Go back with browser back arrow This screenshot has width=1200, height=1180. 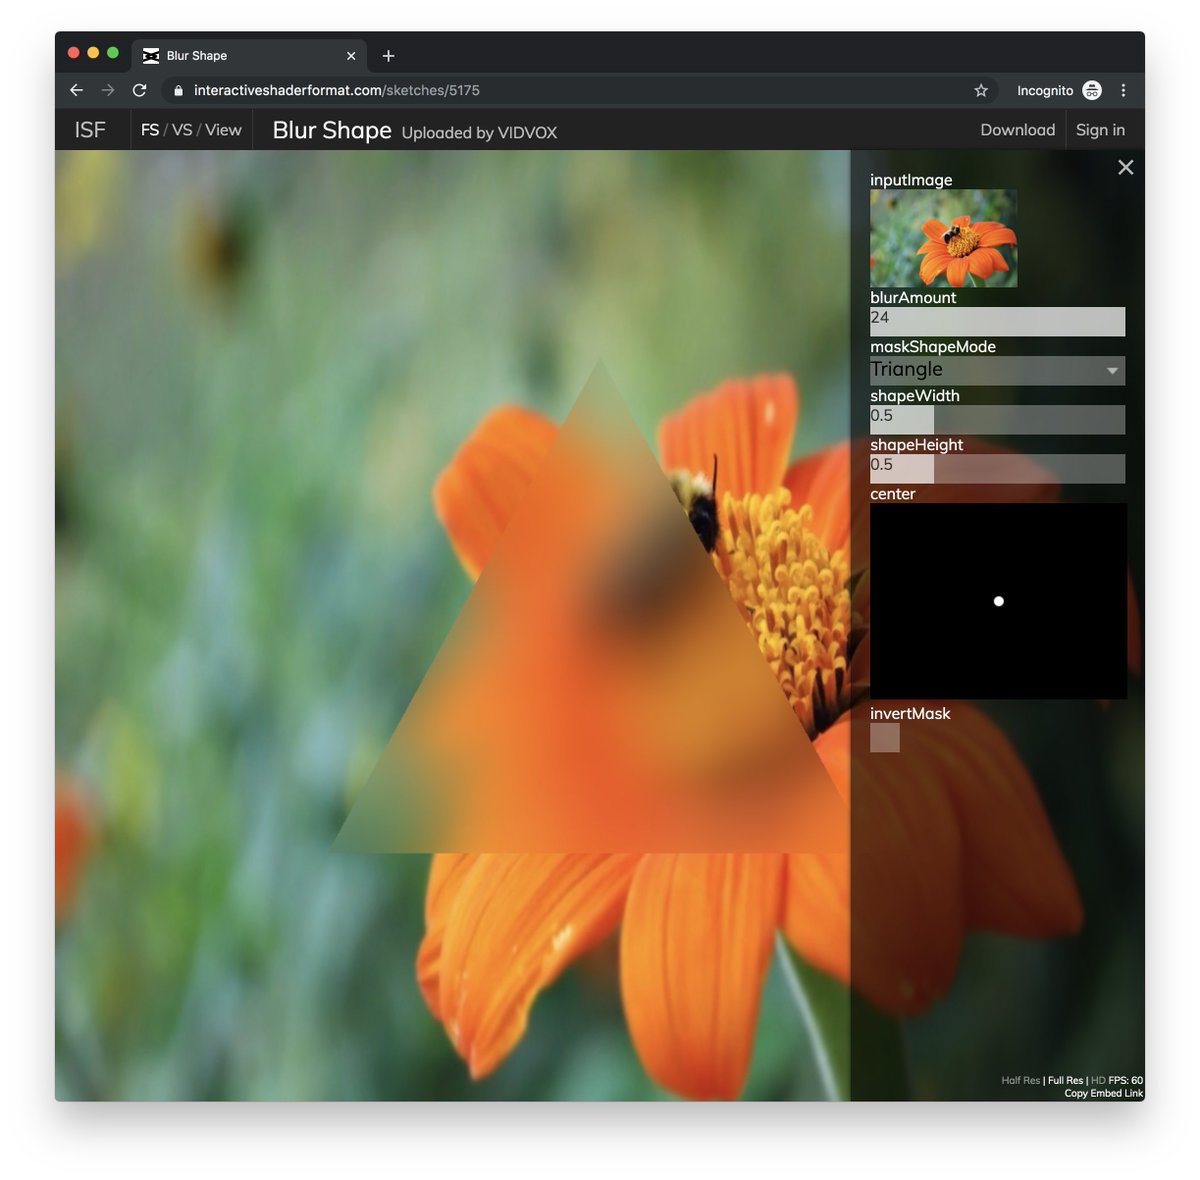(76, 90)
